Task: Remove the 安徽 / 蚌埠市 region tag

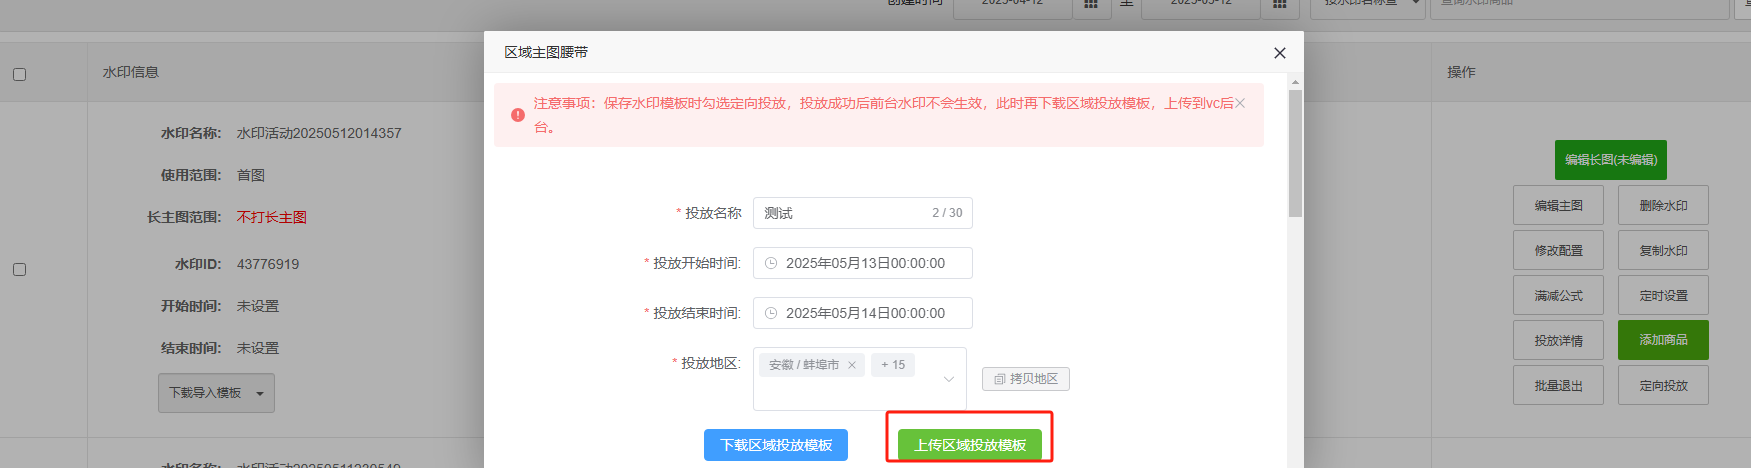Action: [x=852, y=365]
